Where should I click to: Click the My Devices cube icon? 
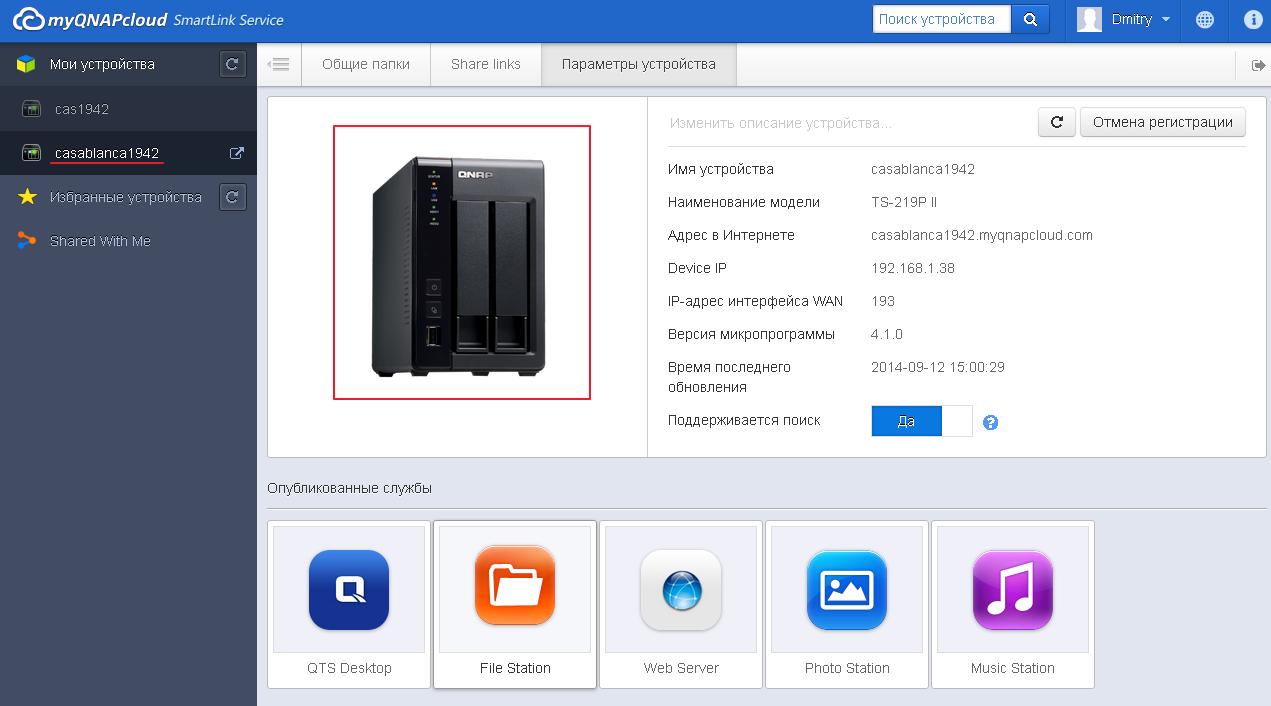pyautogui.click(x=27, y=64)
